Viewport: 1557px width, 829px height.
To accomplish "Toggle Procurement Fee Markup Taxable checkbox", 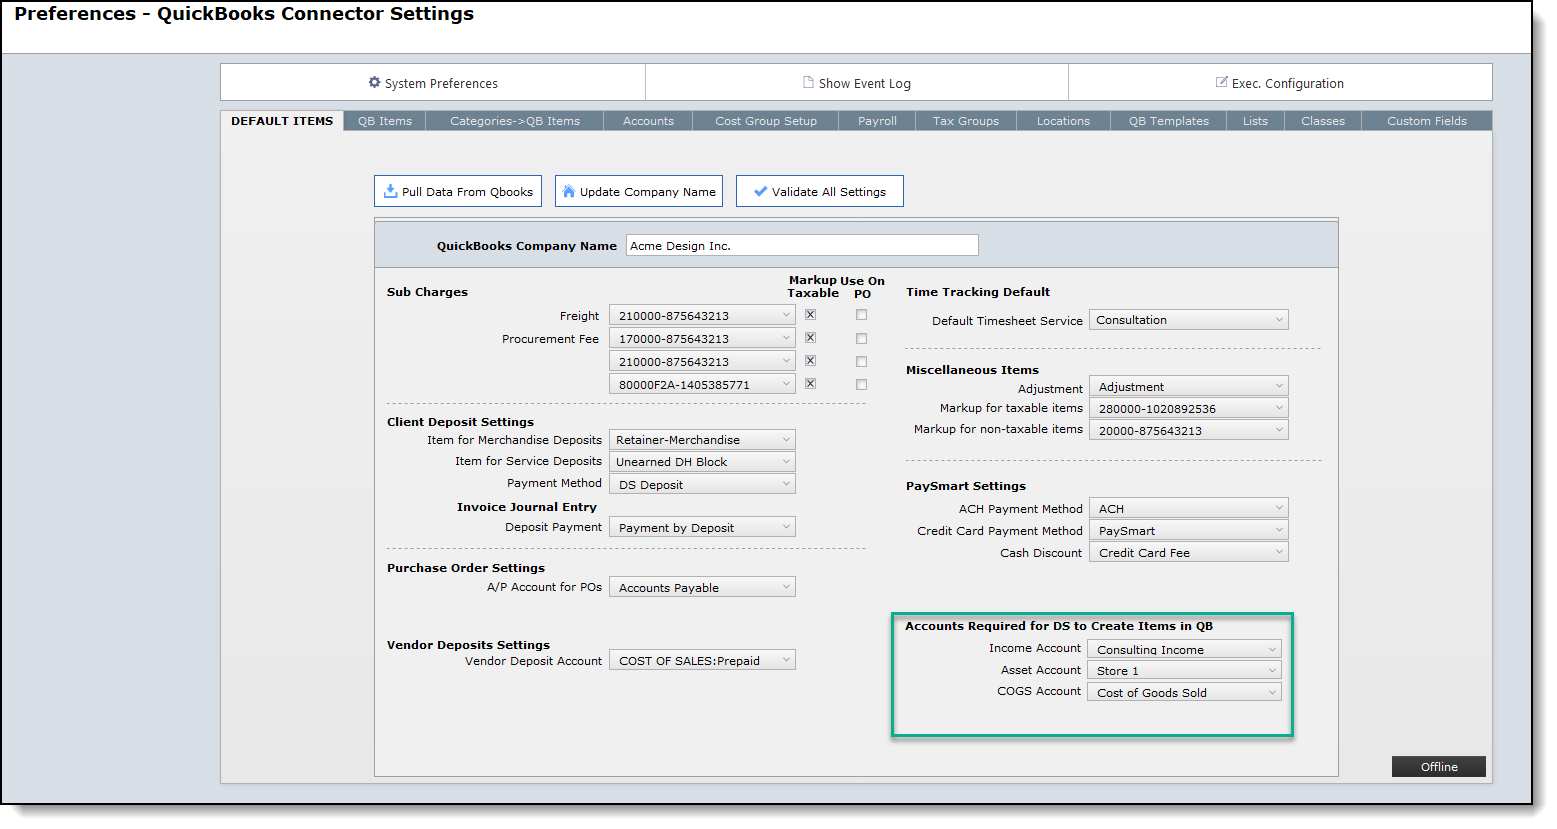I will [811, 338].
